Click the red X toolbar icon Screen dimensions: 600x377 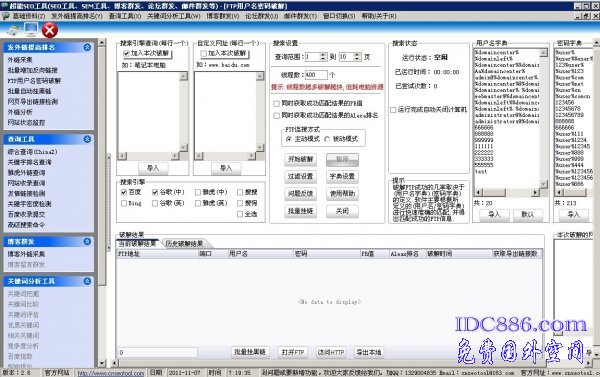pyautogui.click(x=50, y=30)
